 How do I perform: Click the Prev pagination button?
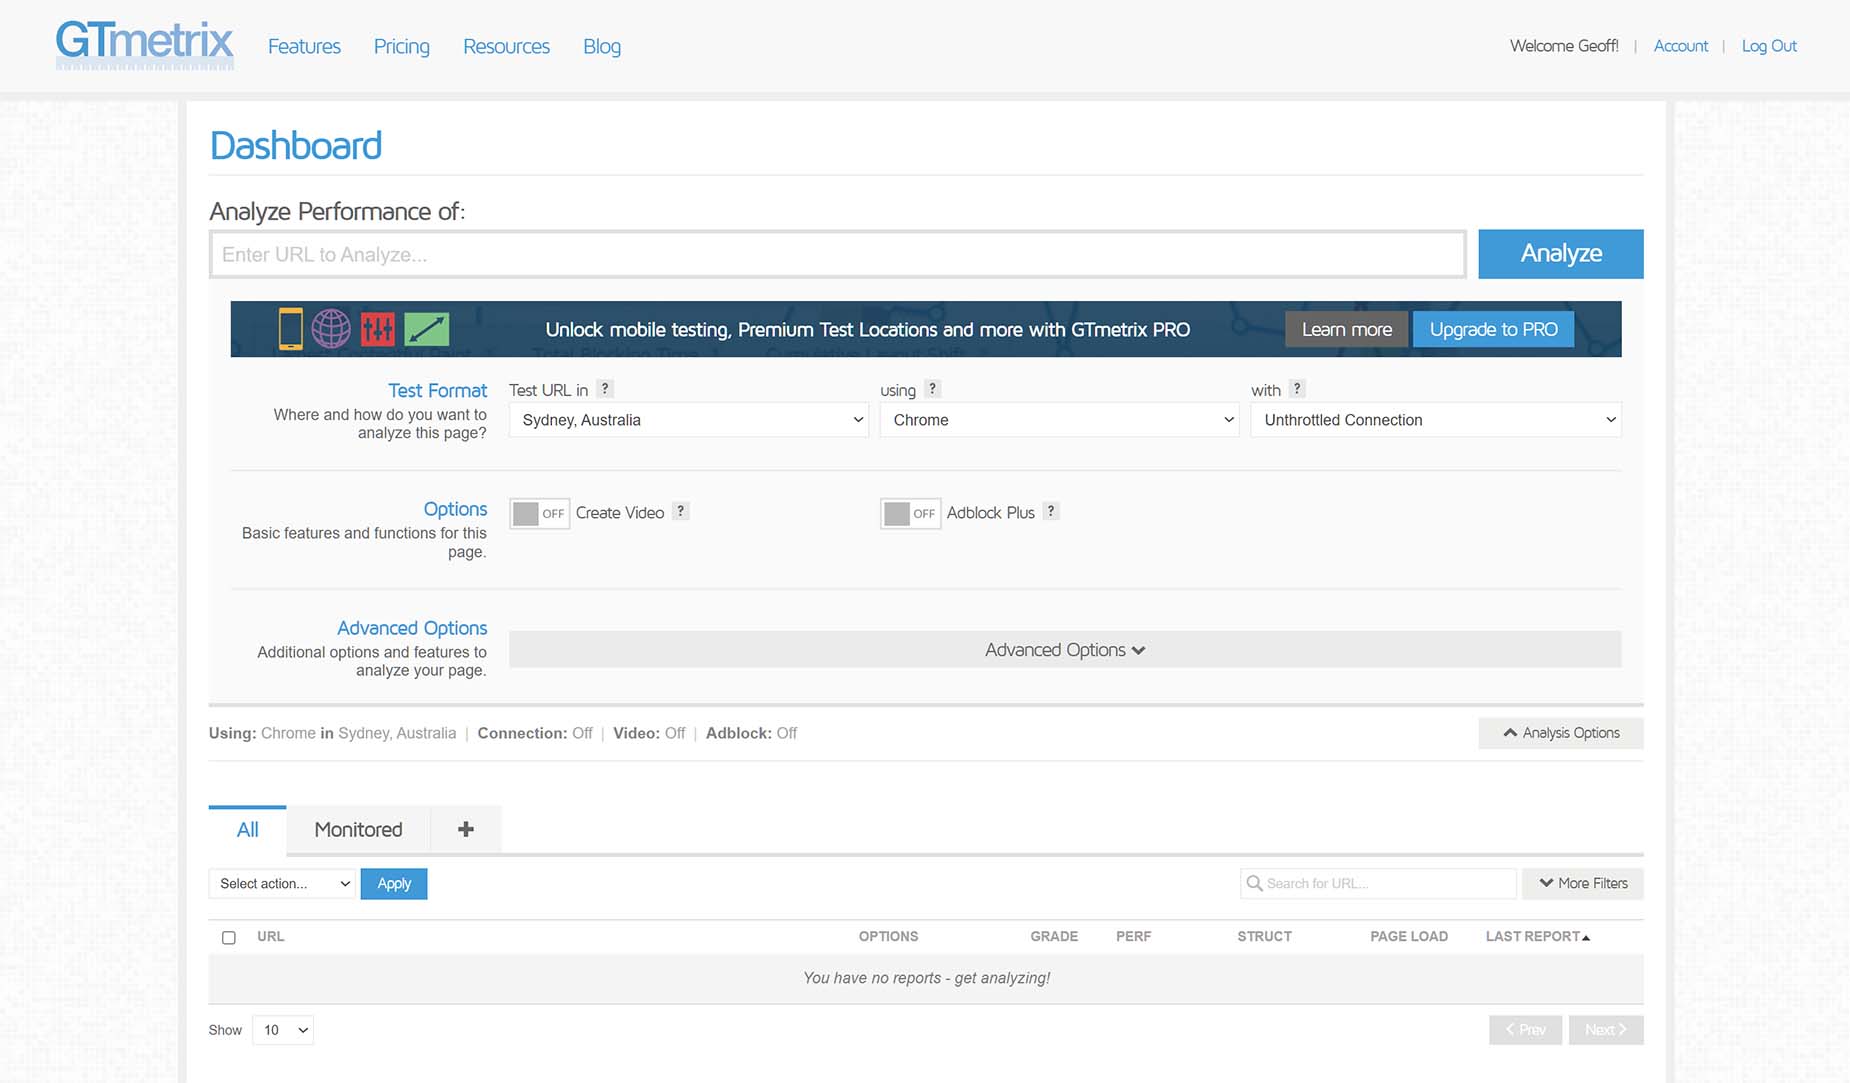1526,1030
